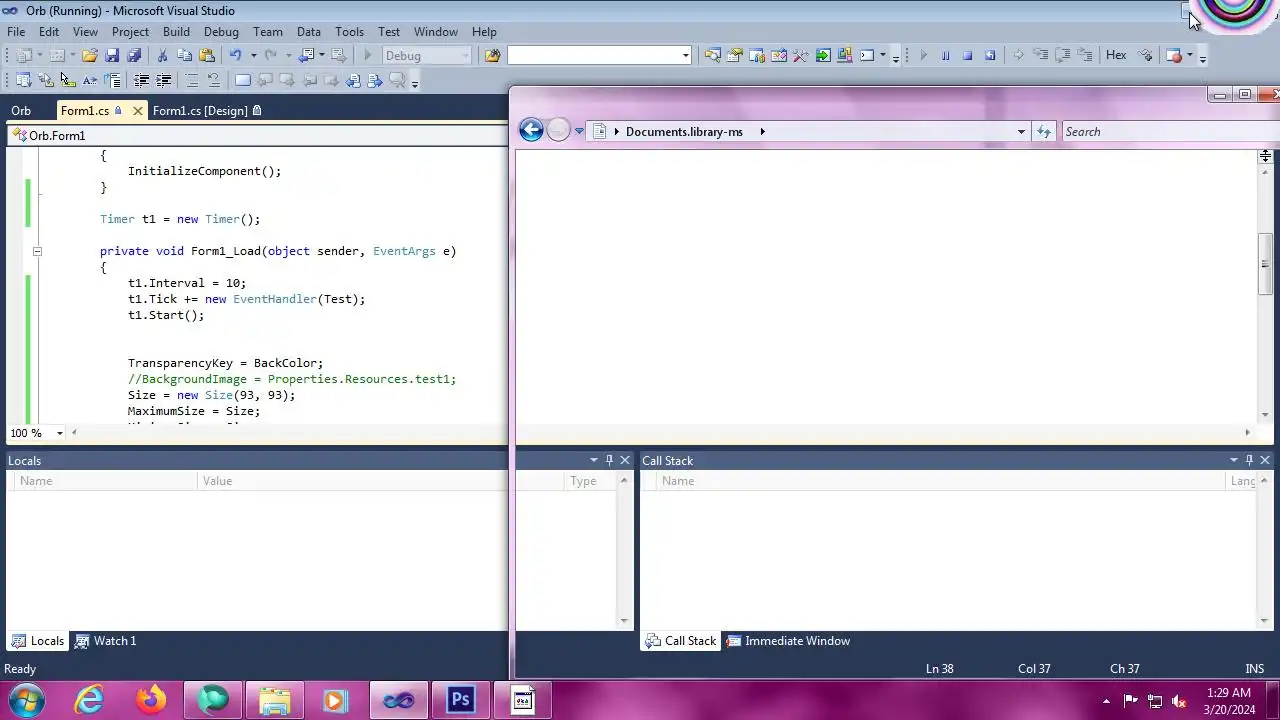Screen dimensions: 1280x720
Task: Click the Decrease Indent icon
Action: pos(141,81)
